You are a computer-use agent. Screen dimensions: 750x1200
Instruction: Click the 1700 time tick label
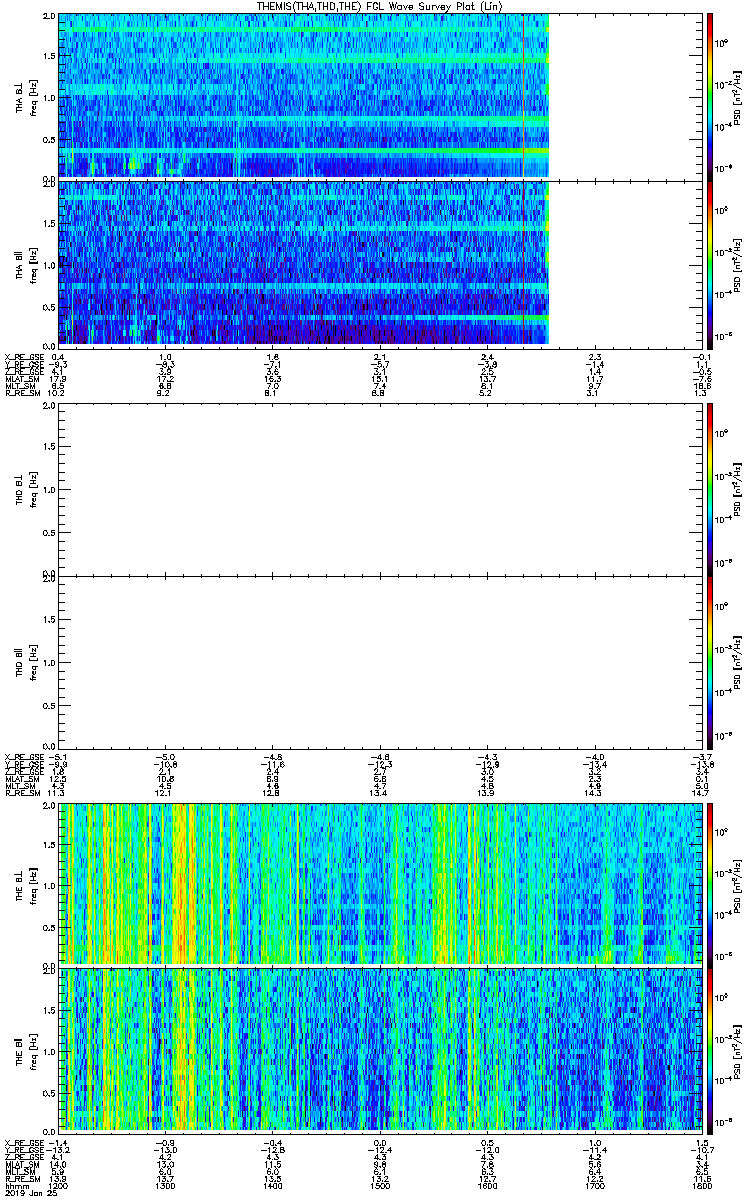(x=594, y=1184)
